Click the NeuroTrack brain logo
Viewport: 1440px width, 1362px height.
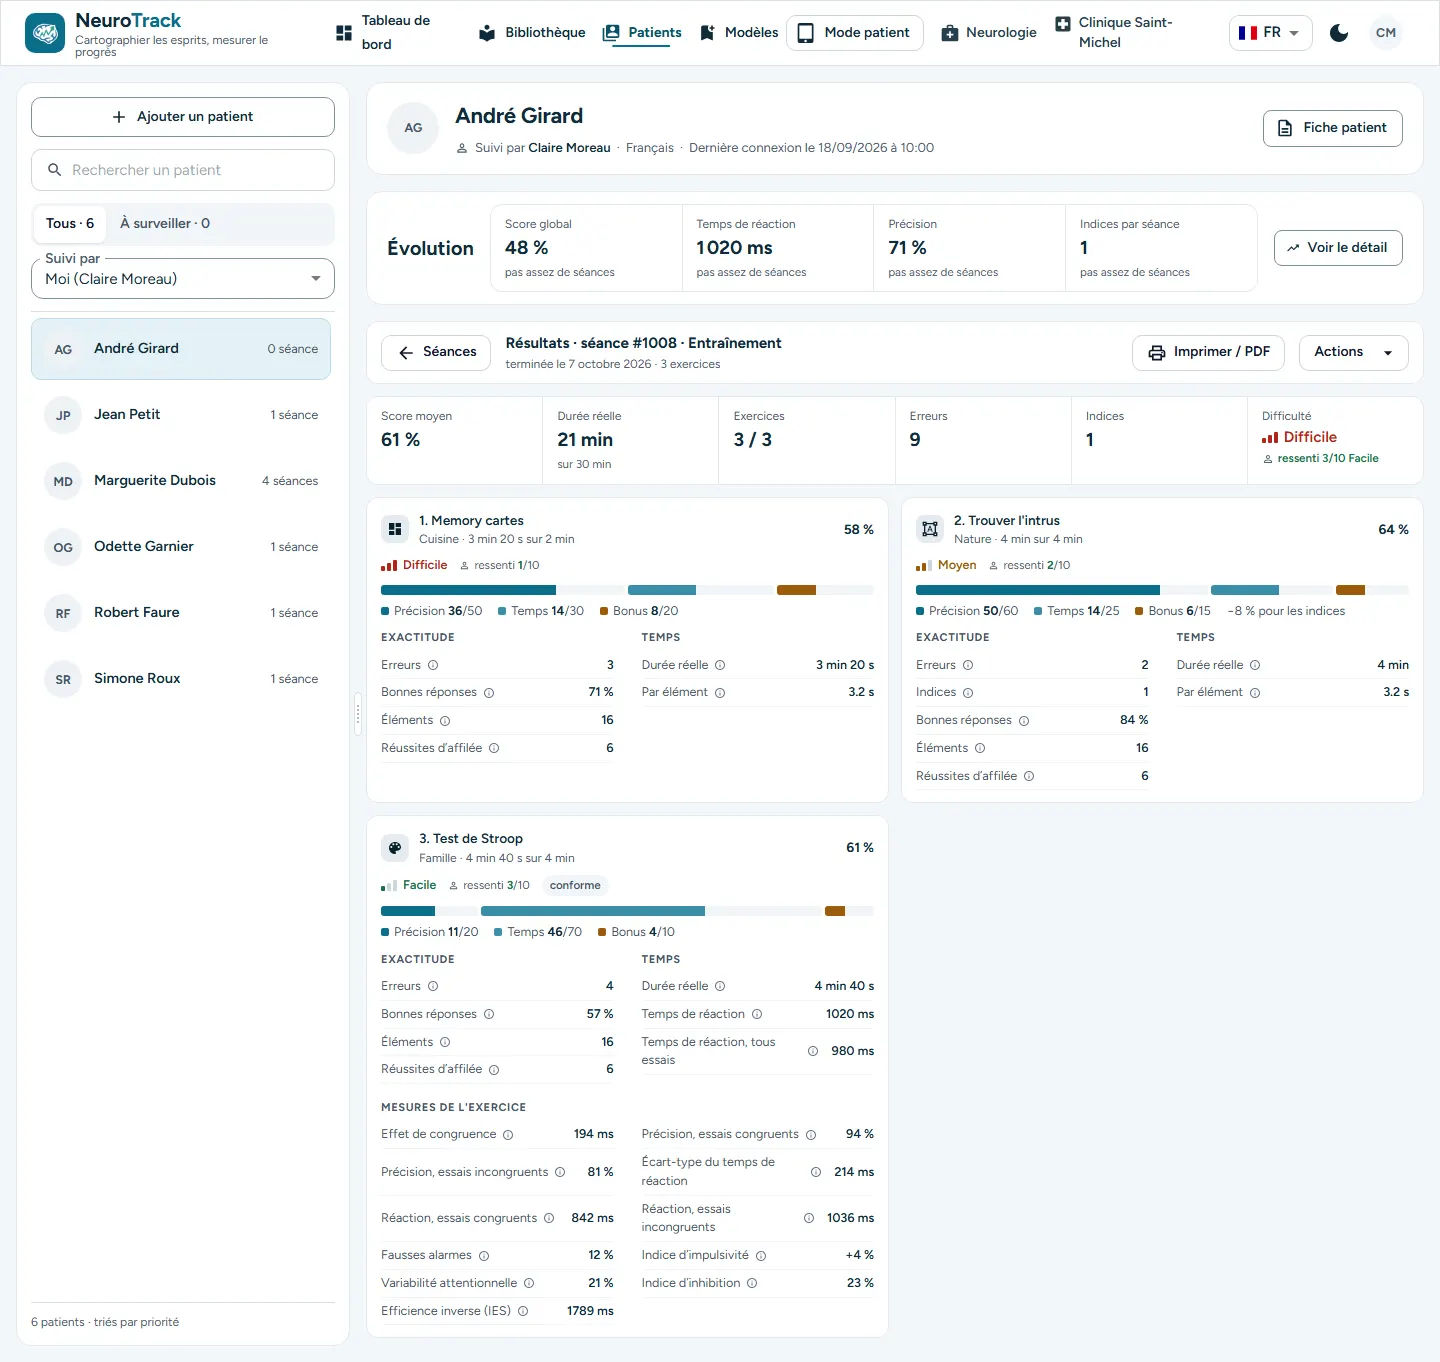pos(45,33)
